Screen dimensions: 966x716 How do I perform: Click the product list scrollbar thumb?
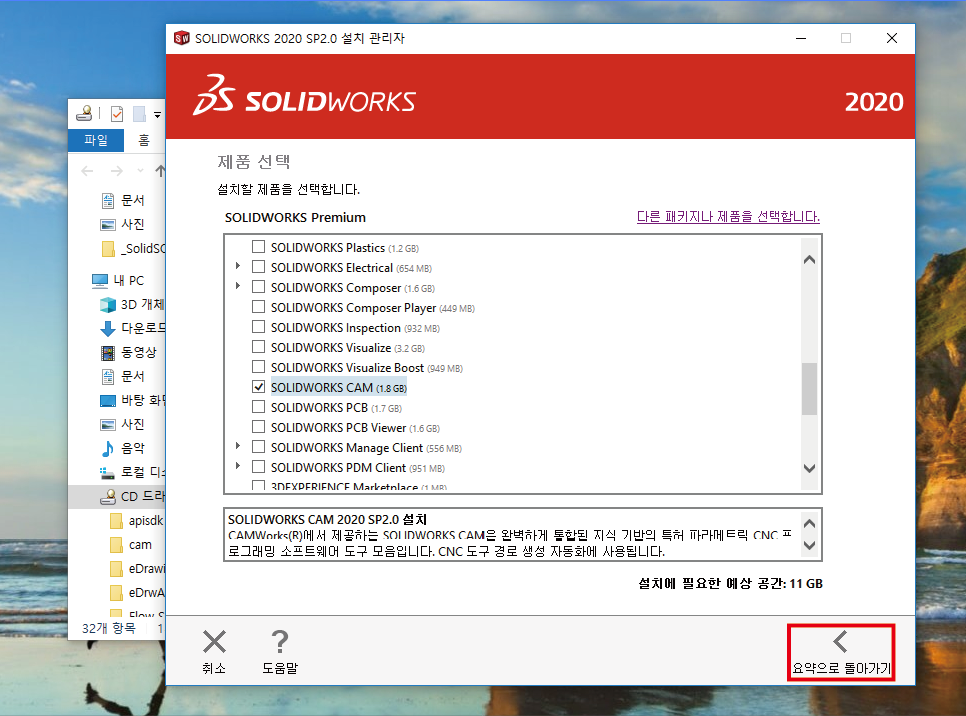810,389
